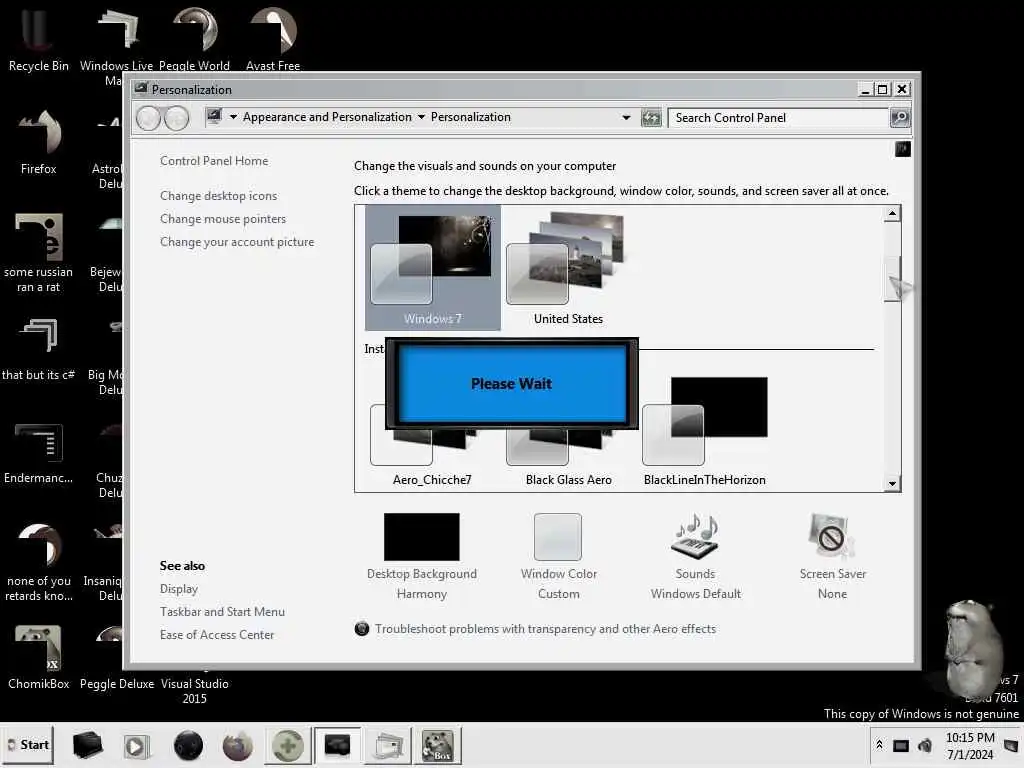
Task: Launch the Firefox desktop shortcut
Action: coord(38,142)
